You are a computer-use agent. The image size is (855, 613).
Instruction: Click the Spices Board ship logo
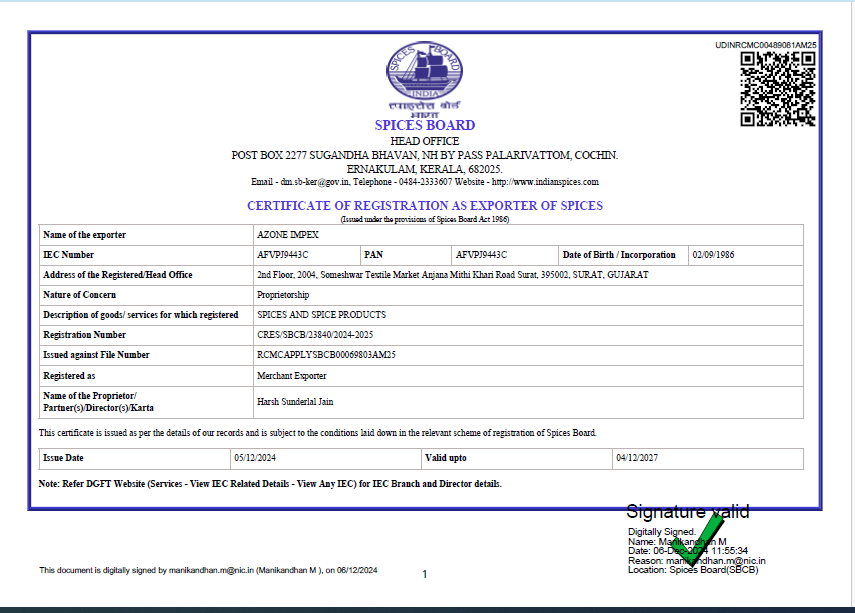coord(424,71)
